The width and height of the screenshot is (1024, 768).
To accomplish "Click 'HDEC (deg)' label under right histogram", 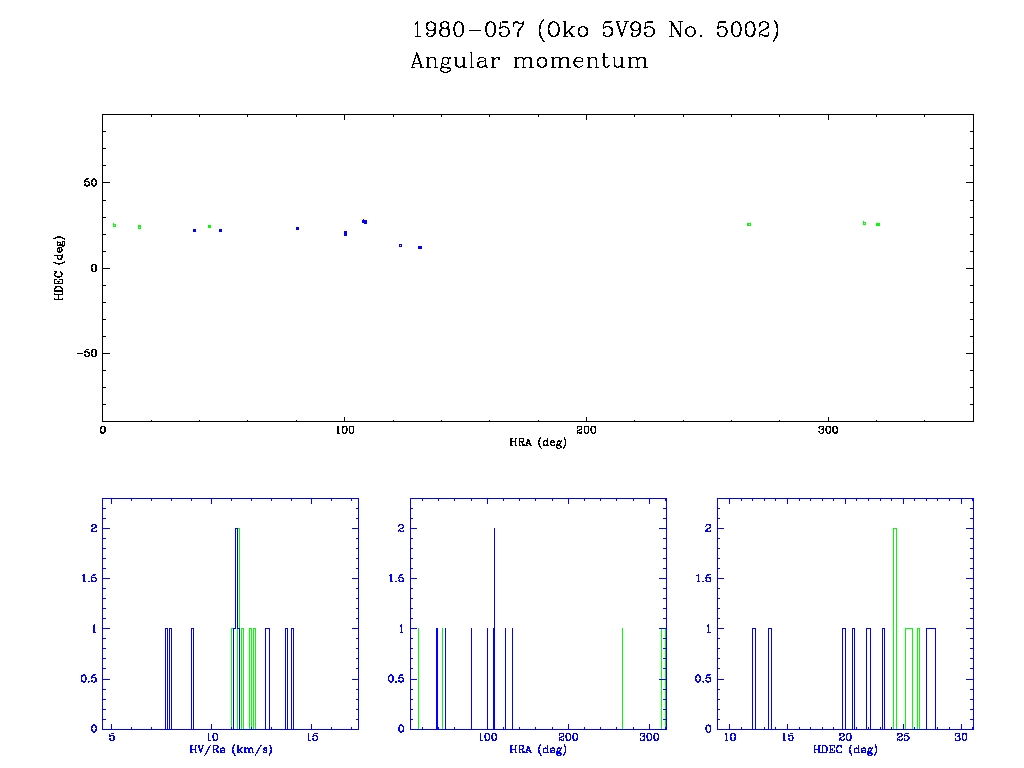I will click(845, 749).
